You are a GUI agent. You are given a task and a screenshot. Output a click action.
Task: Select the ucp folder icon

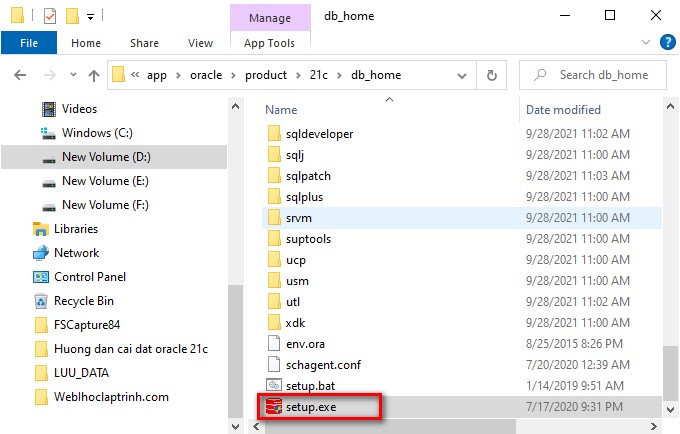point(274,260)
